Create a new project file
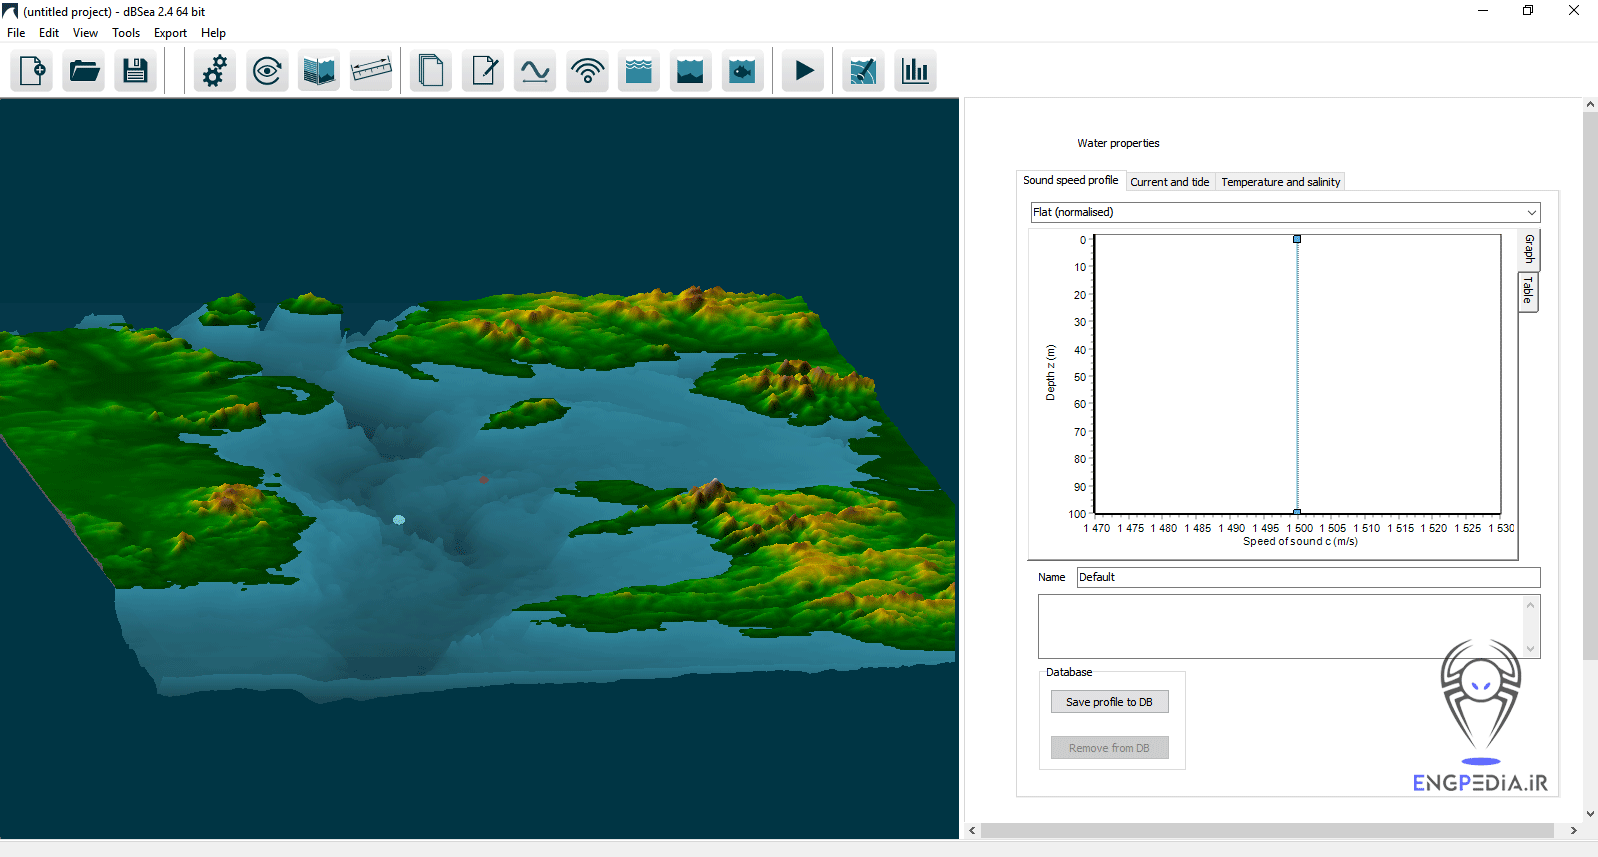The height and width of the screenshot is (857, 1598). tap(32, 71)
